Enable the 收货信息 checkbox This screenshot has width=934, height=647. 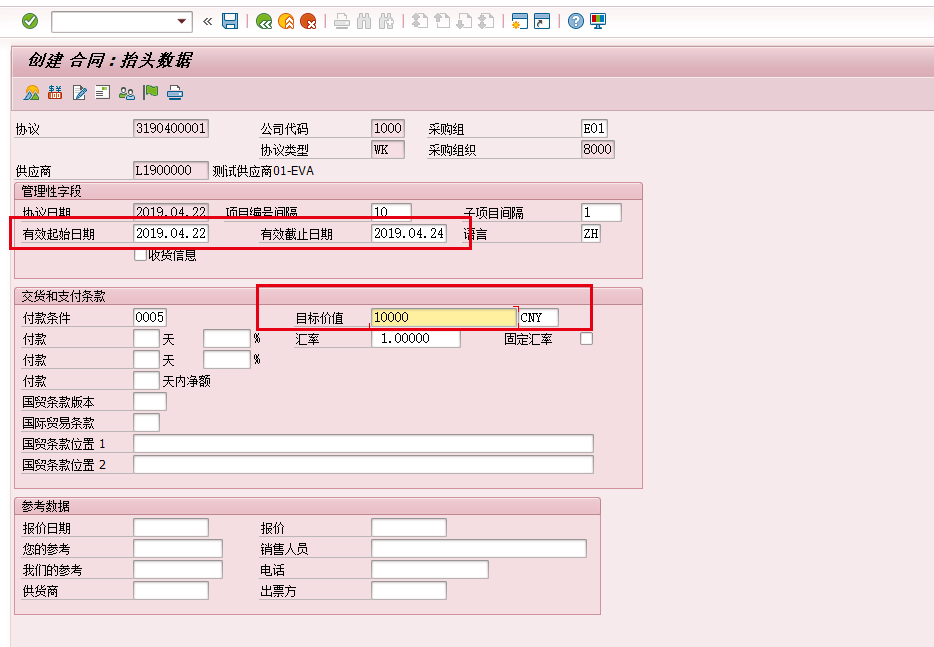139,253
